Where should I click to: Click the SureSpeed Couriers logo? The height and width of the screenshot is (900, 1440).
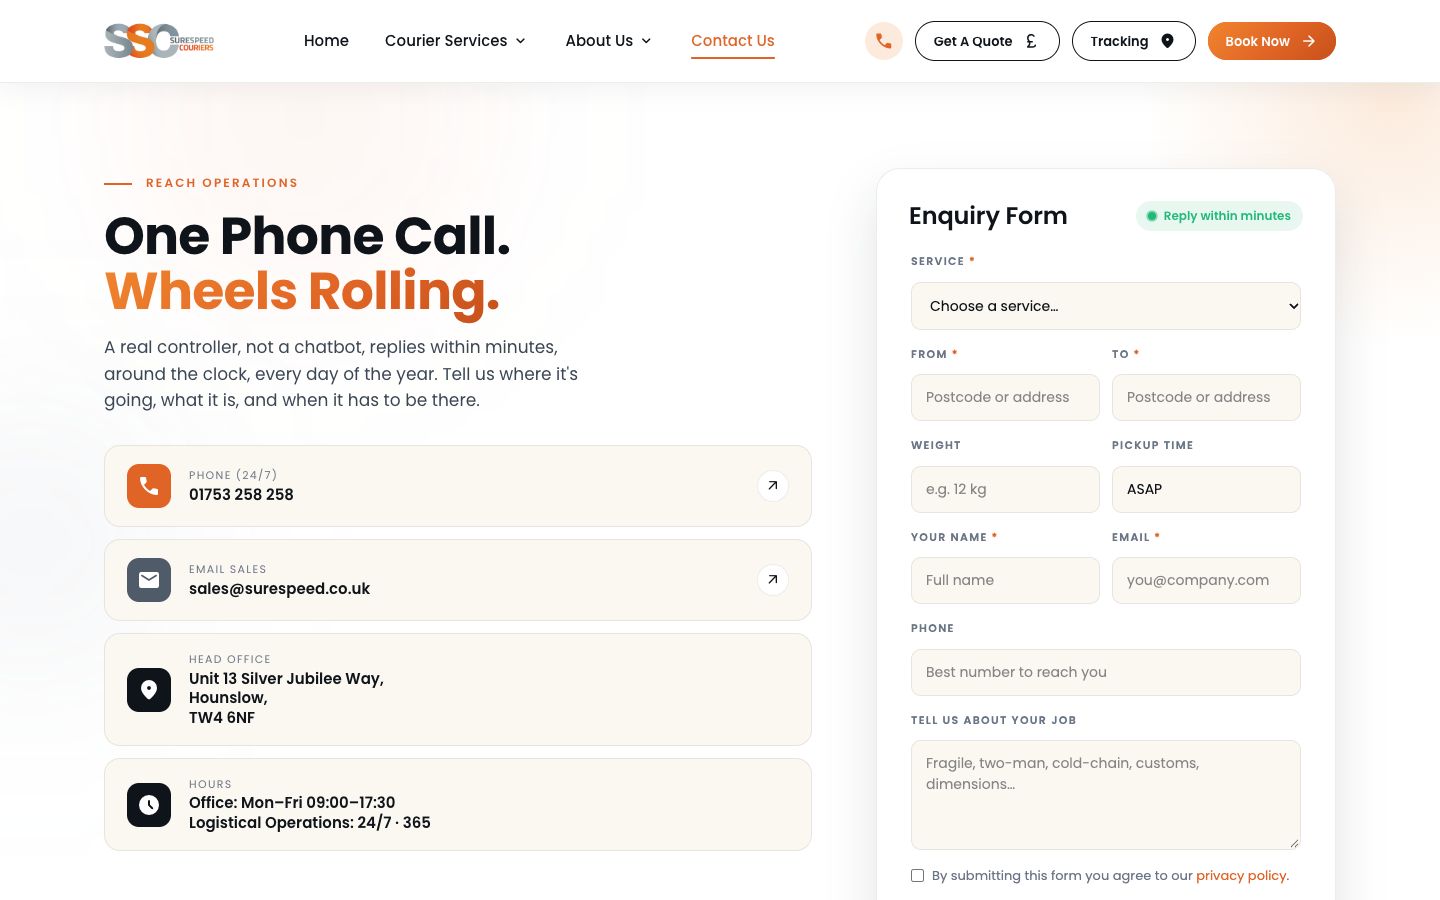[159, 41]
